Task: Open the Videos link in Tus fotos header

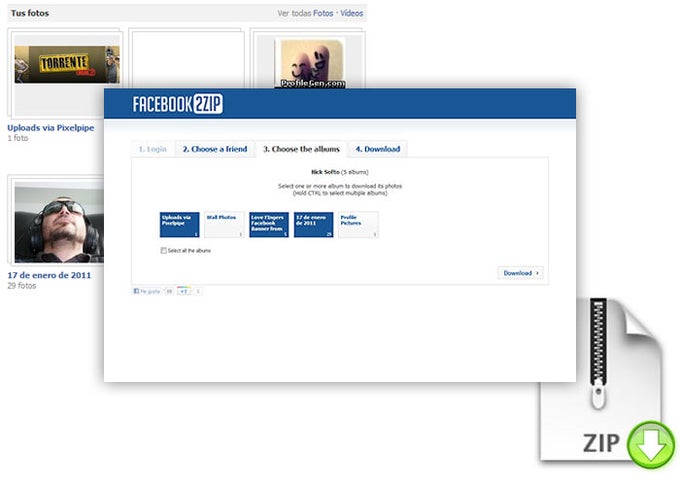Action: 352,13
